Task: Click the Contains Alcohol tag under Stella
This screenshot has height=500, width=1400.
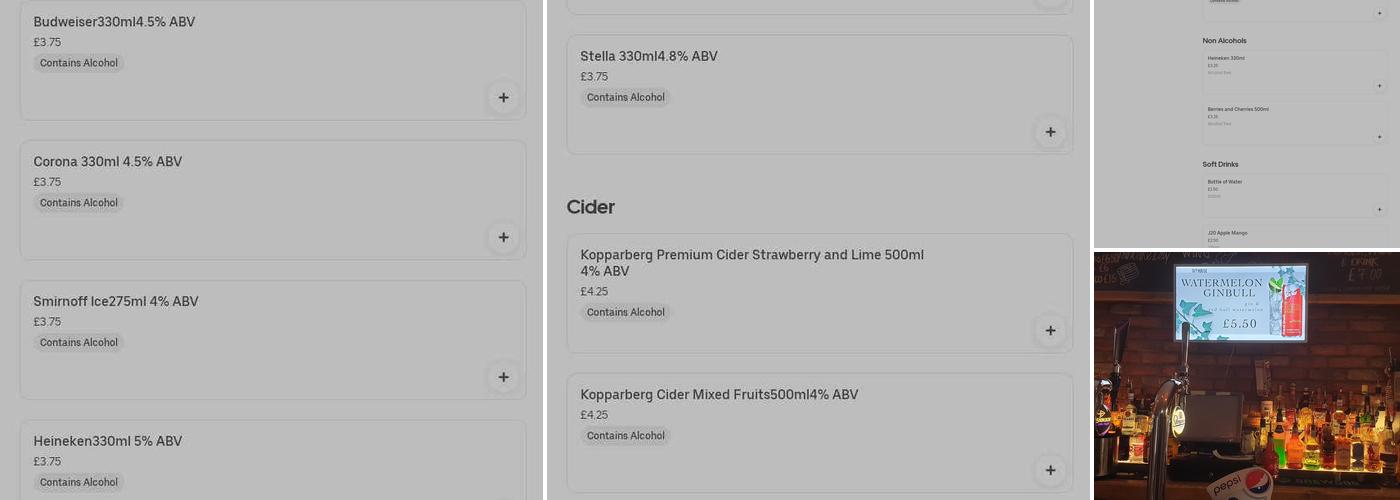Action: 626,97
